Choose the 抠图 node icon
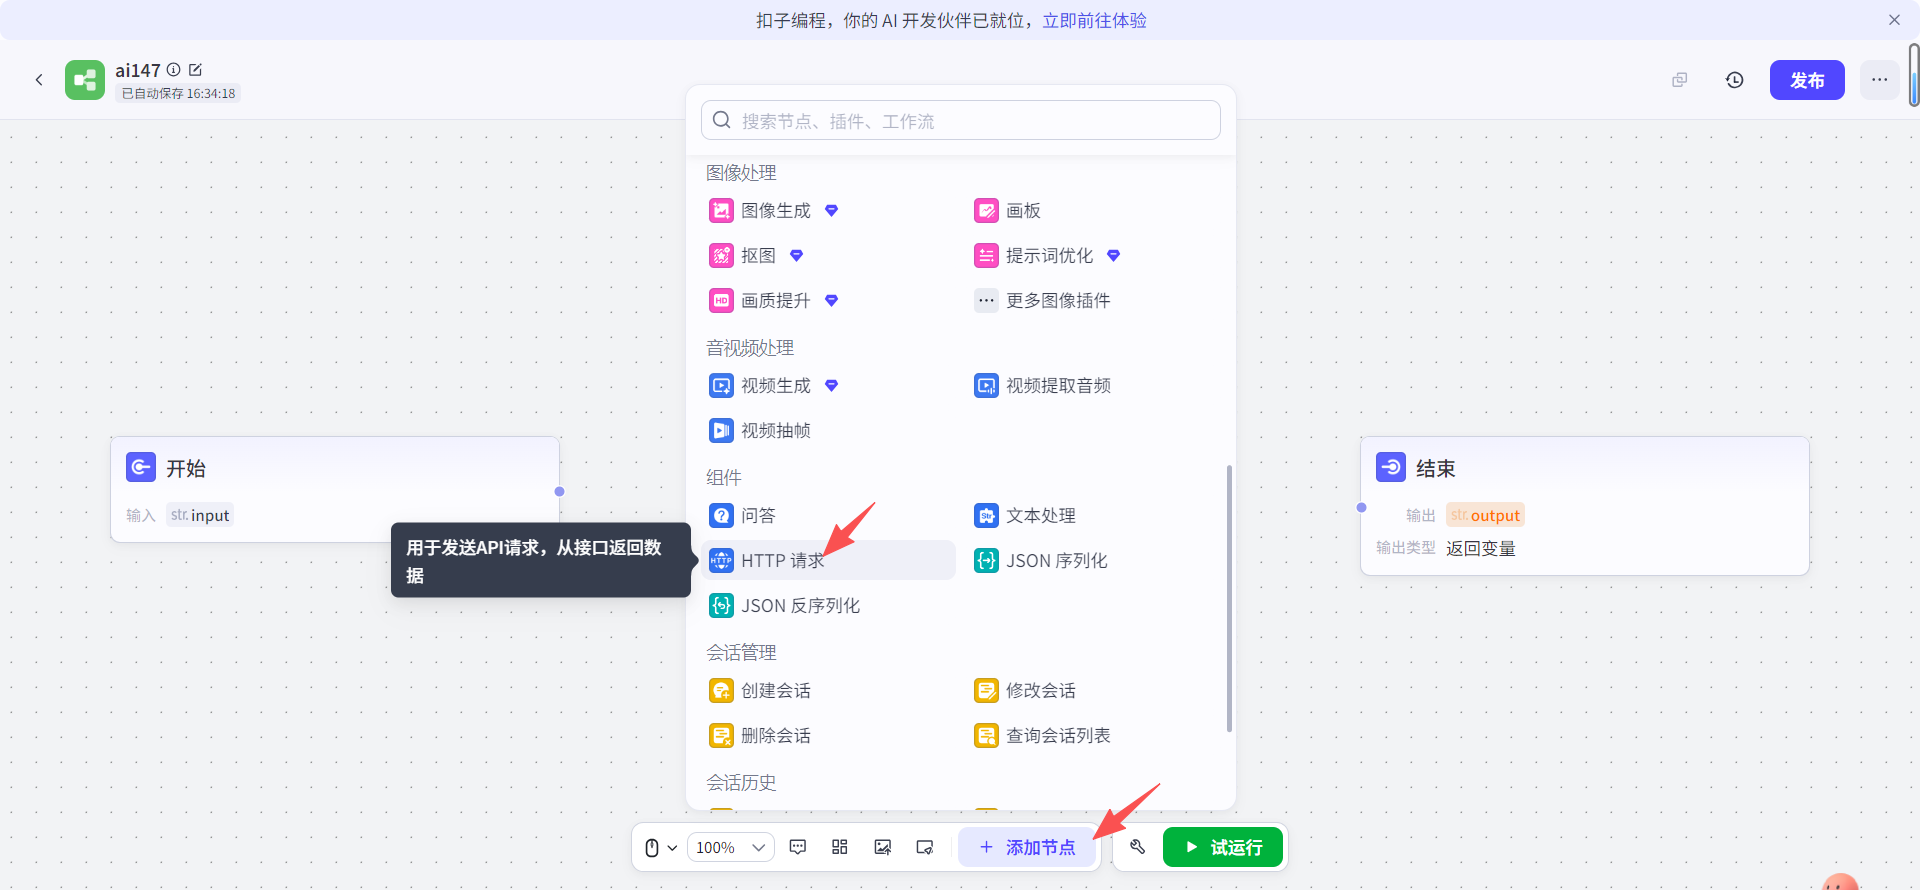Viewport: 1920px width, 890px height. coord(721,256)
